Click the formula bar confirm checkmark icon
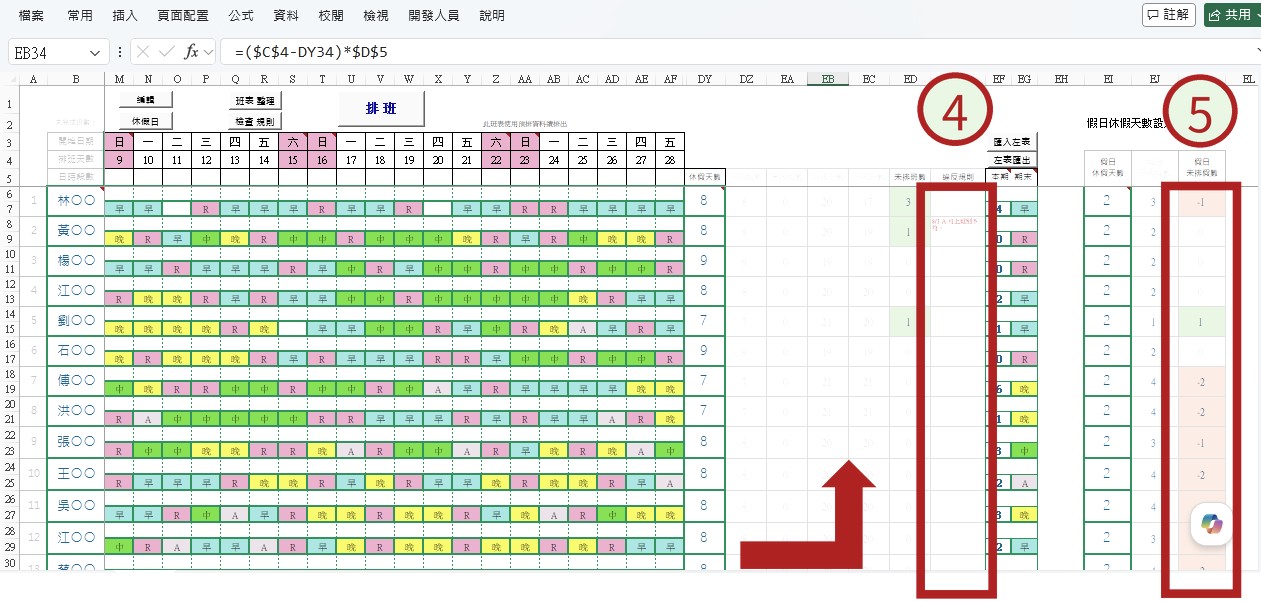The image size is (1261, 602). pos(167,52)
